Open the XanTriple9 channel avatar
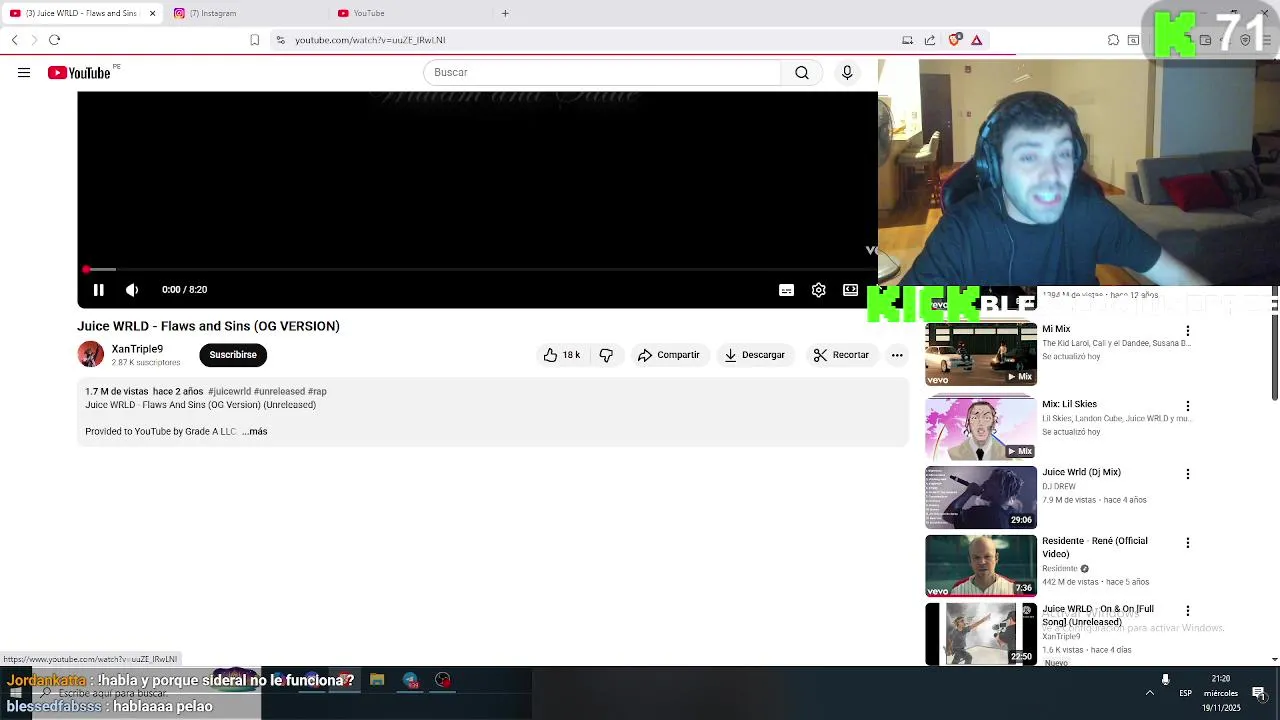Viewport: 1280px width, 720px height. [x=91, y=355]
